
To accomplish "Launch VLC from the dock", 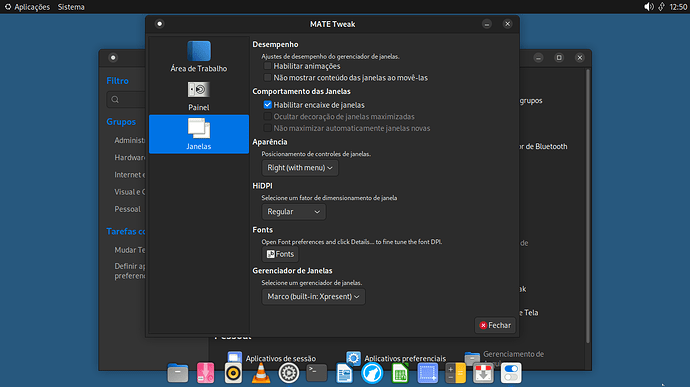I will (x=261, y=373).
